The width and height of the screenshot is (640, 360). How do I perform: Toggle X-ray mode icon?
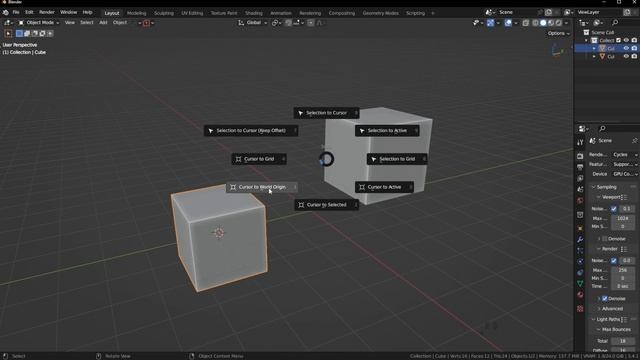pos(526,23)
